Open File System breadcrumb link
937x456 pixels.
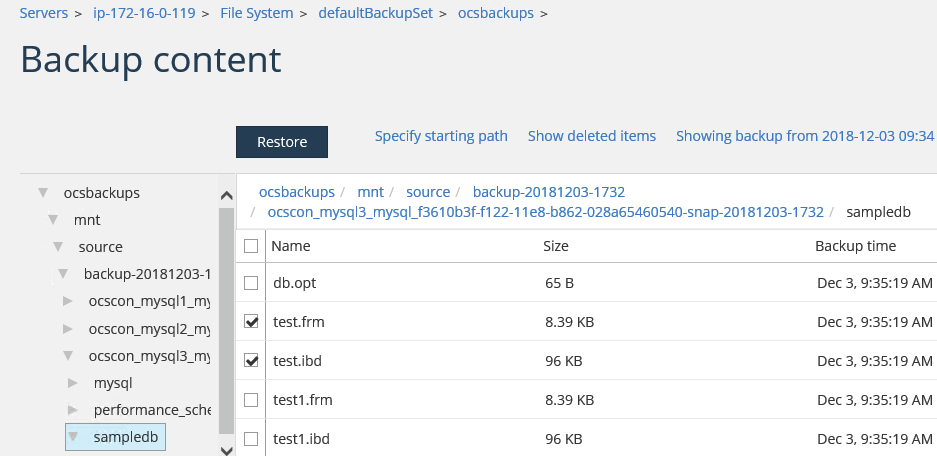tap(256, 13)
